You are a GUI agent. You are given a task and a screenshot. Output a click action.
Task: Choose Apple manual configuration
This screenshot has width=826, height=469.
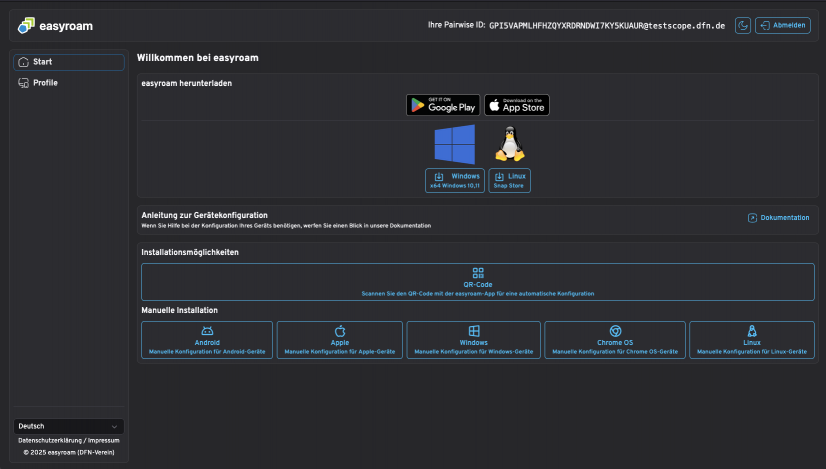(x=340, y=340)
